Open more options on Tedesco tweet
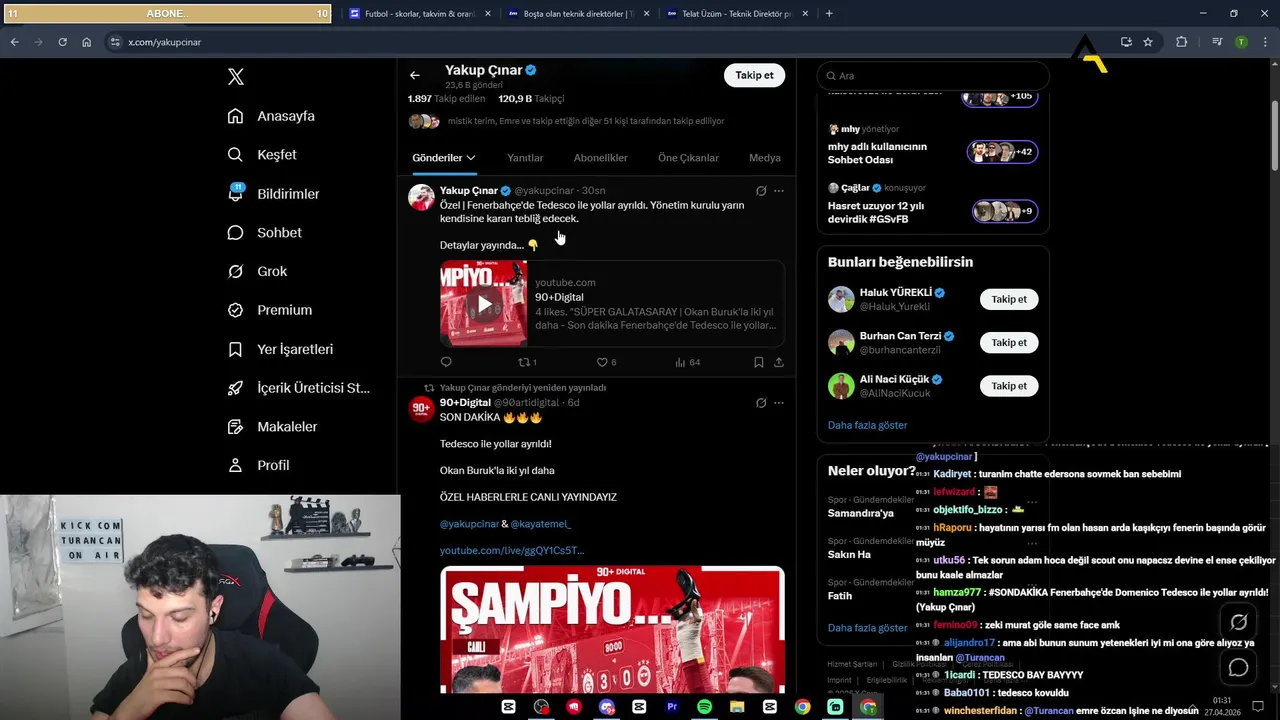Image resolution: width=1280 pixels, height=720 pixels. (x=779, y=191)
